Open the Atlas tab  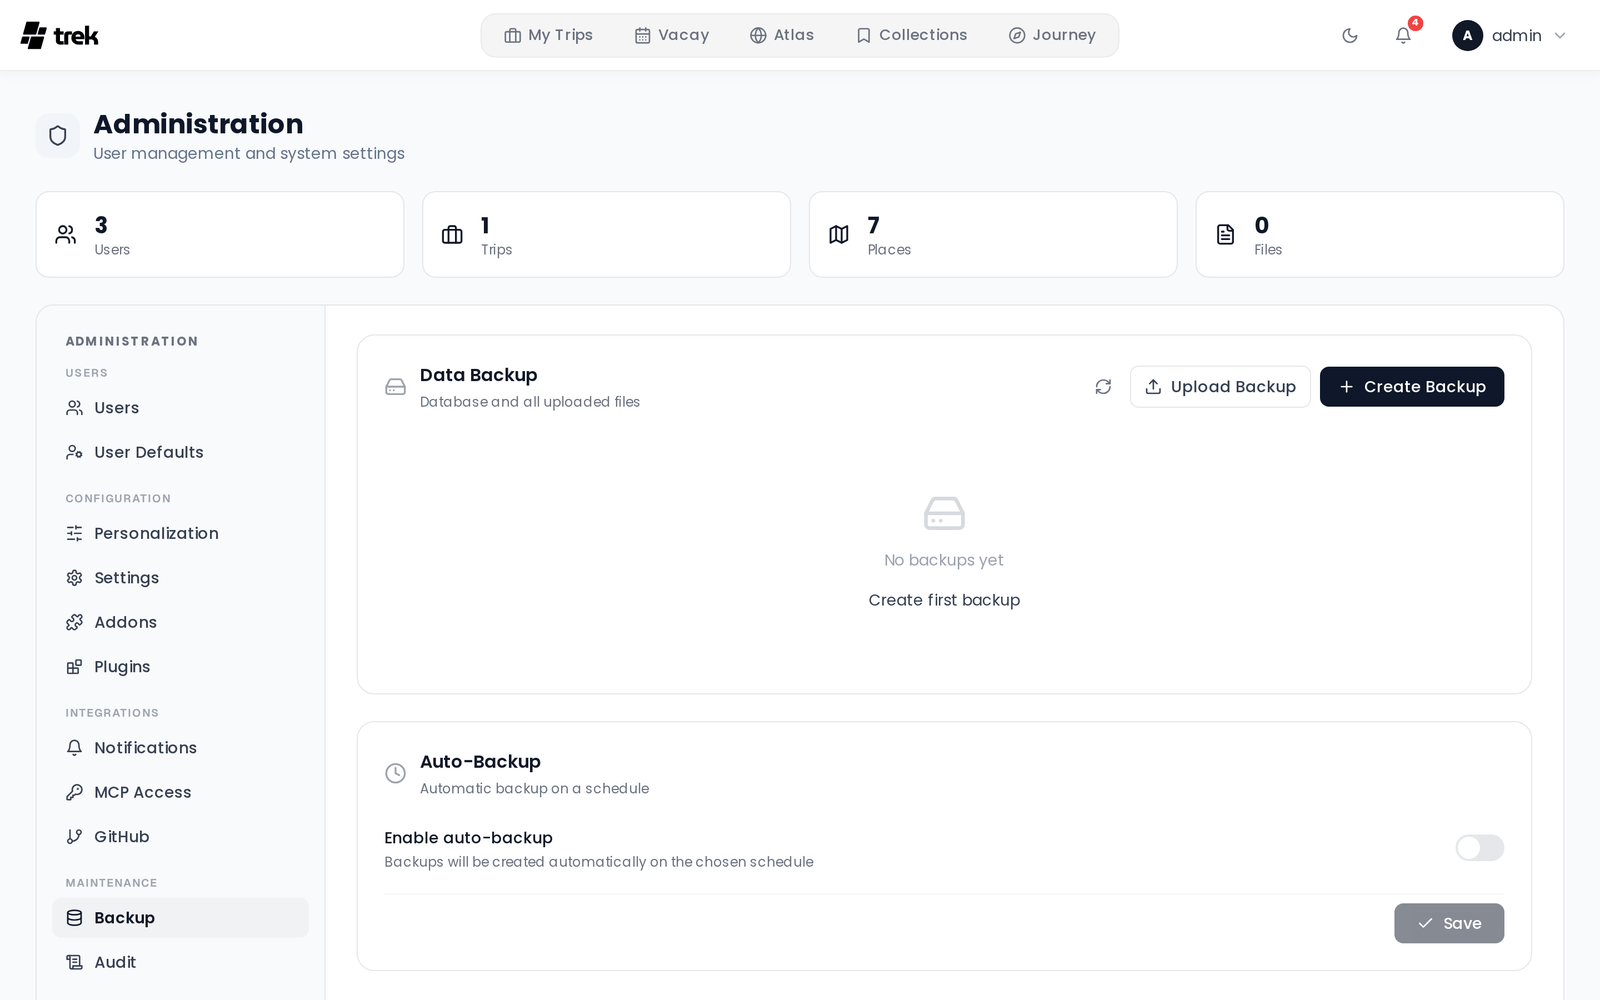tap(782, 36)
